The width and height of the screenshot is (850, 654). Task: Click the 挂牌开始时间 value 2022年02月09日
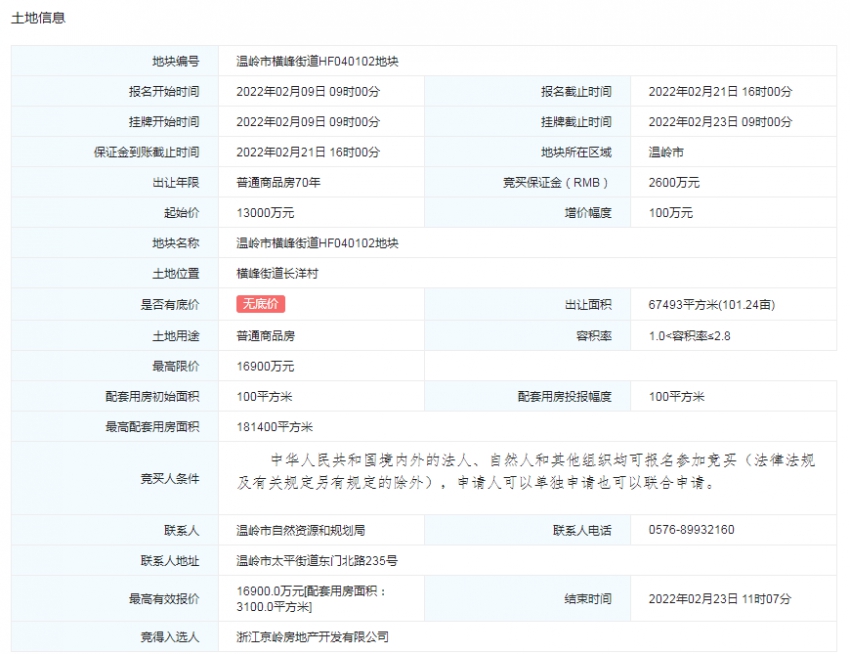click(x=280, y=122)
